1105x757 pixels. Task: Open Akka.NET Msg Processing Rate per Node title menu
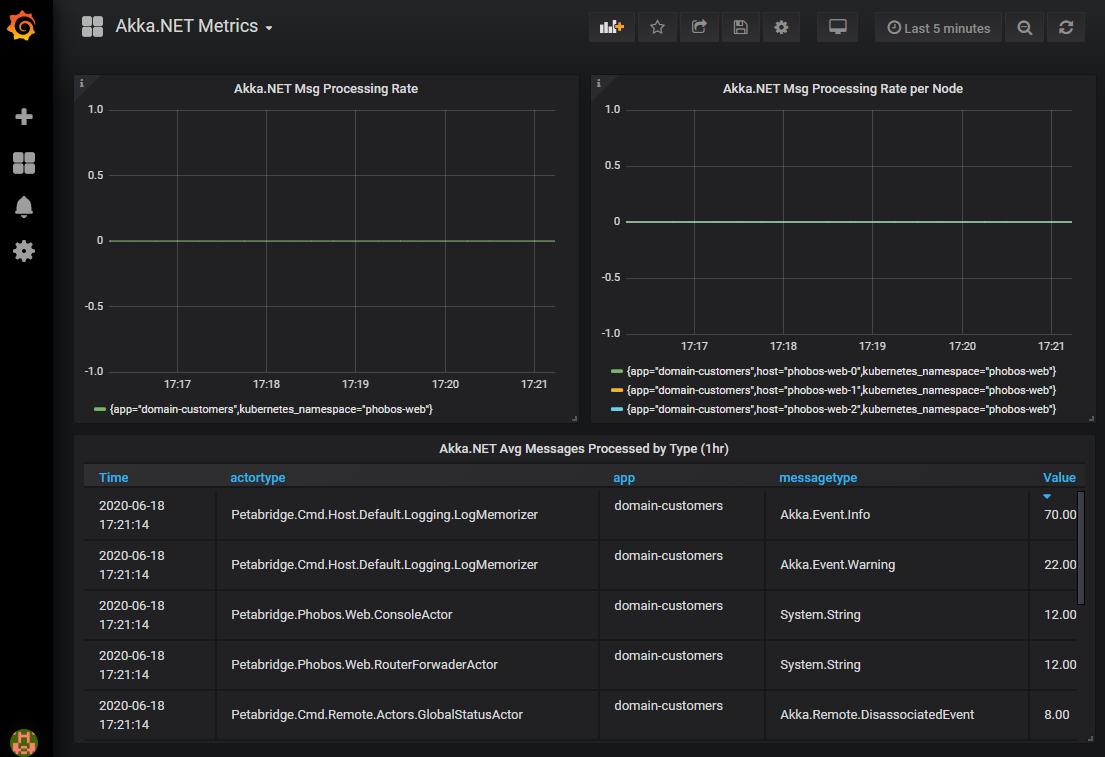[843, 89]
